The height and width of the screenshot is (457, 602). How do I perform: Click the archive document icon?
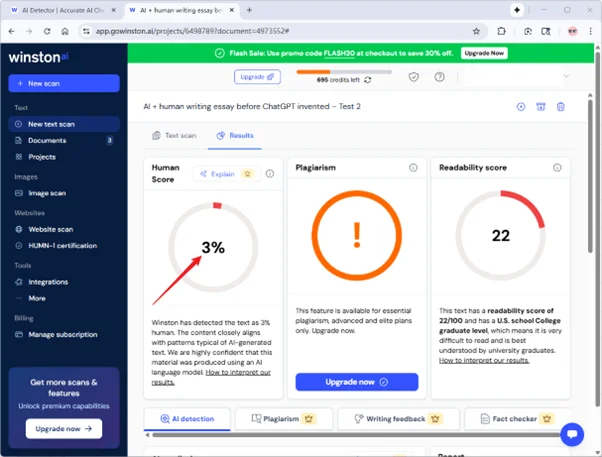(x=541, y=107)
